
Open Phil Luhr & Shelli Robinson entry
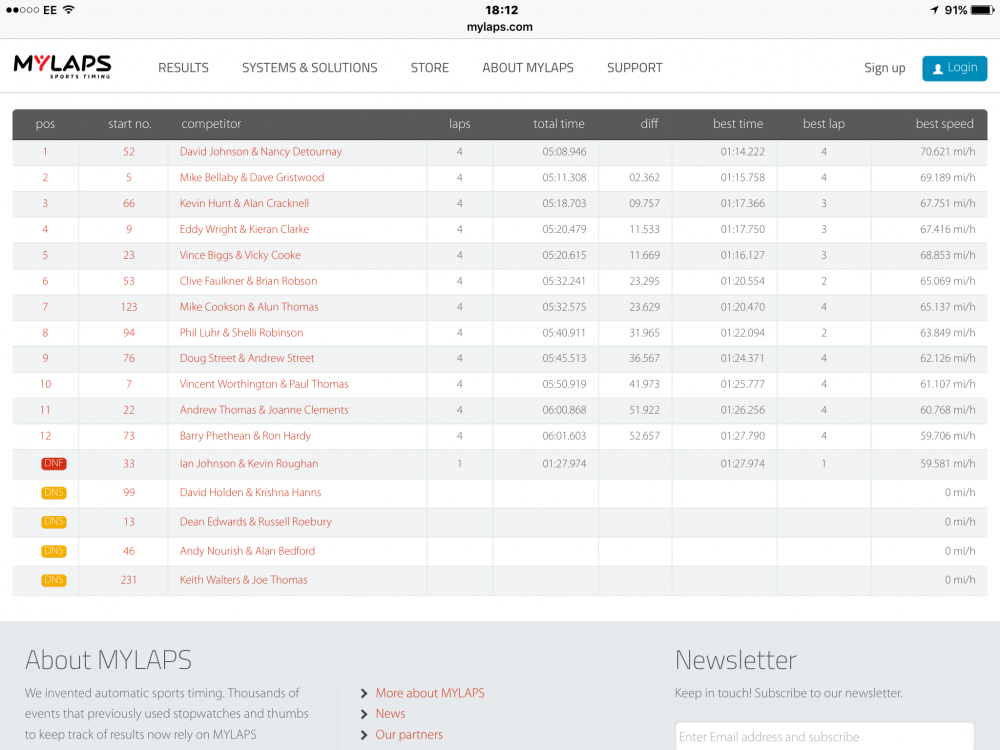[x=241, y=332]
